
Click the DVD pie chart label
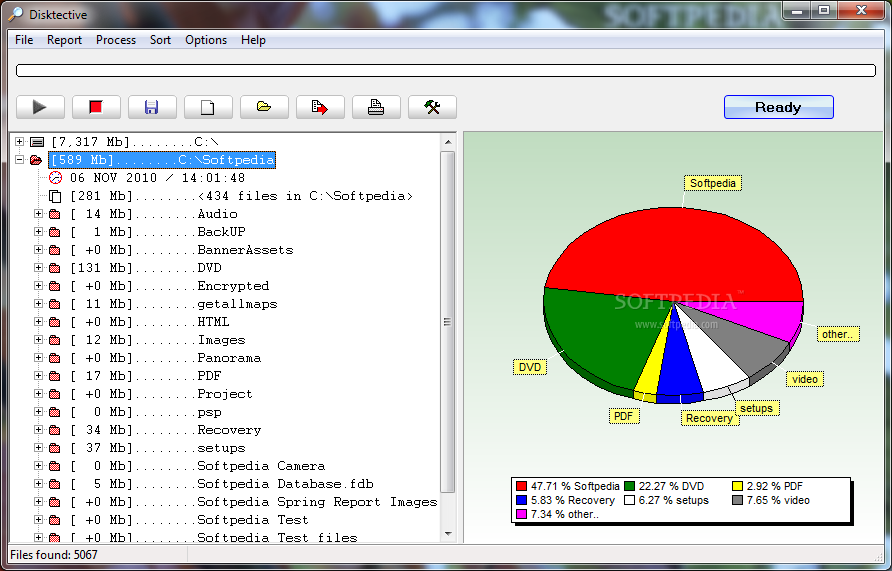pos(530,367)
